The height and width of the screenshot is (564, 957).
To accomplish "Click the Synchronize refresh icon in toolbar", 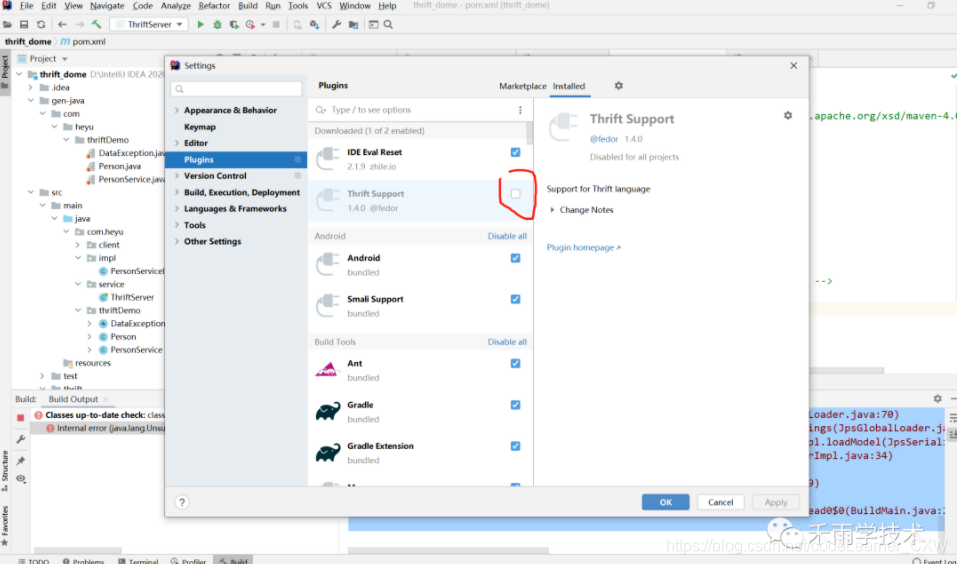I will click(41, 24).
